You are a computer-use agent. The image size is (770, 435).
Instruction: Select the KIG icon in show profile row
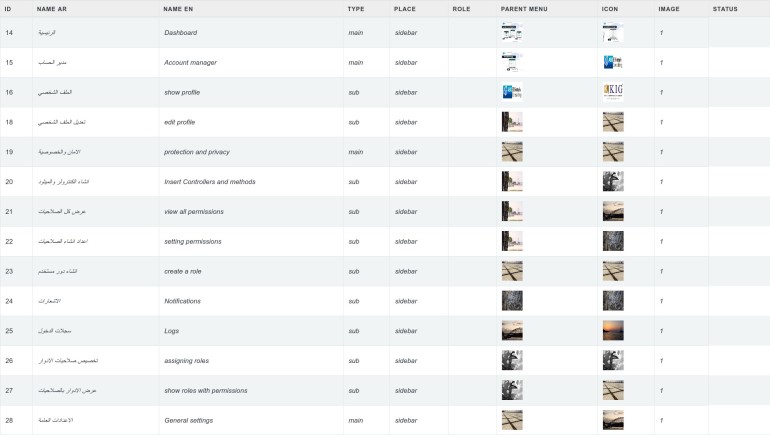point(613,92)
